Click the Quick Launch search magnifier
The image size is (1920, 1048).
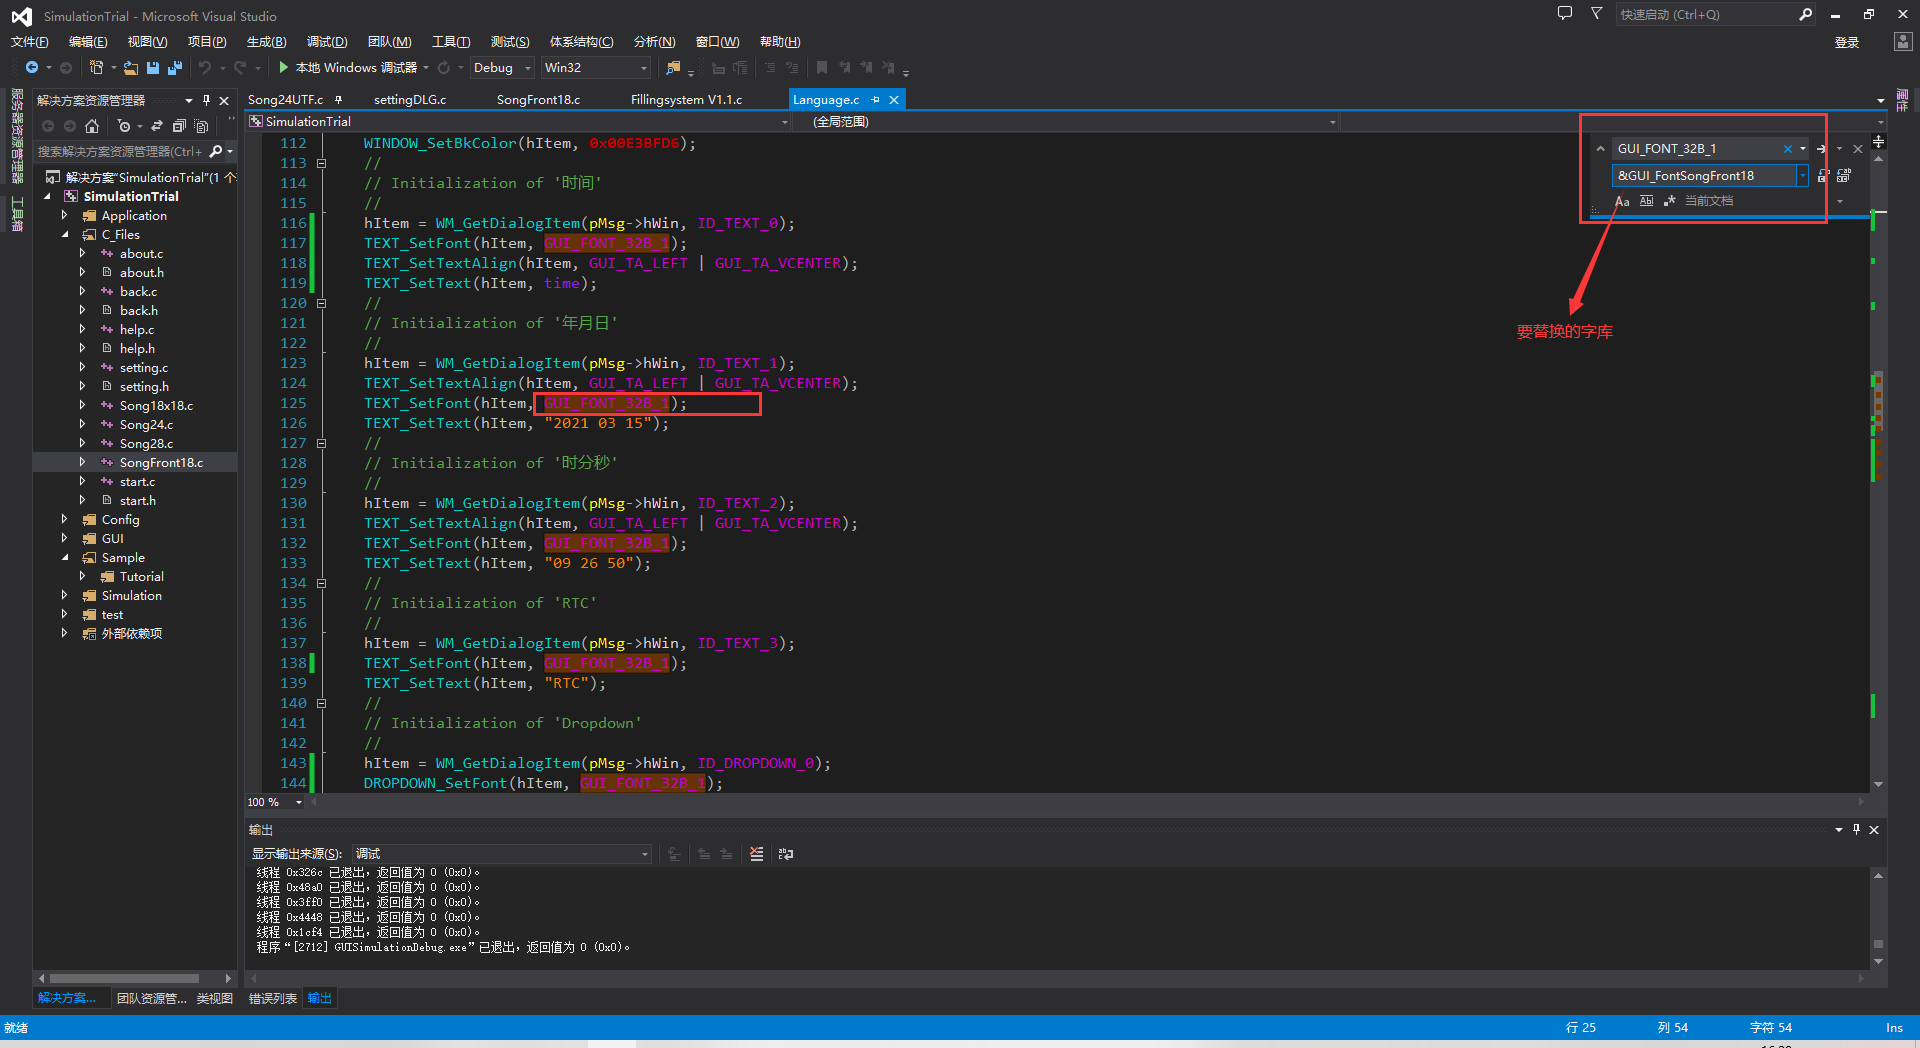(x=1805, y=14)
